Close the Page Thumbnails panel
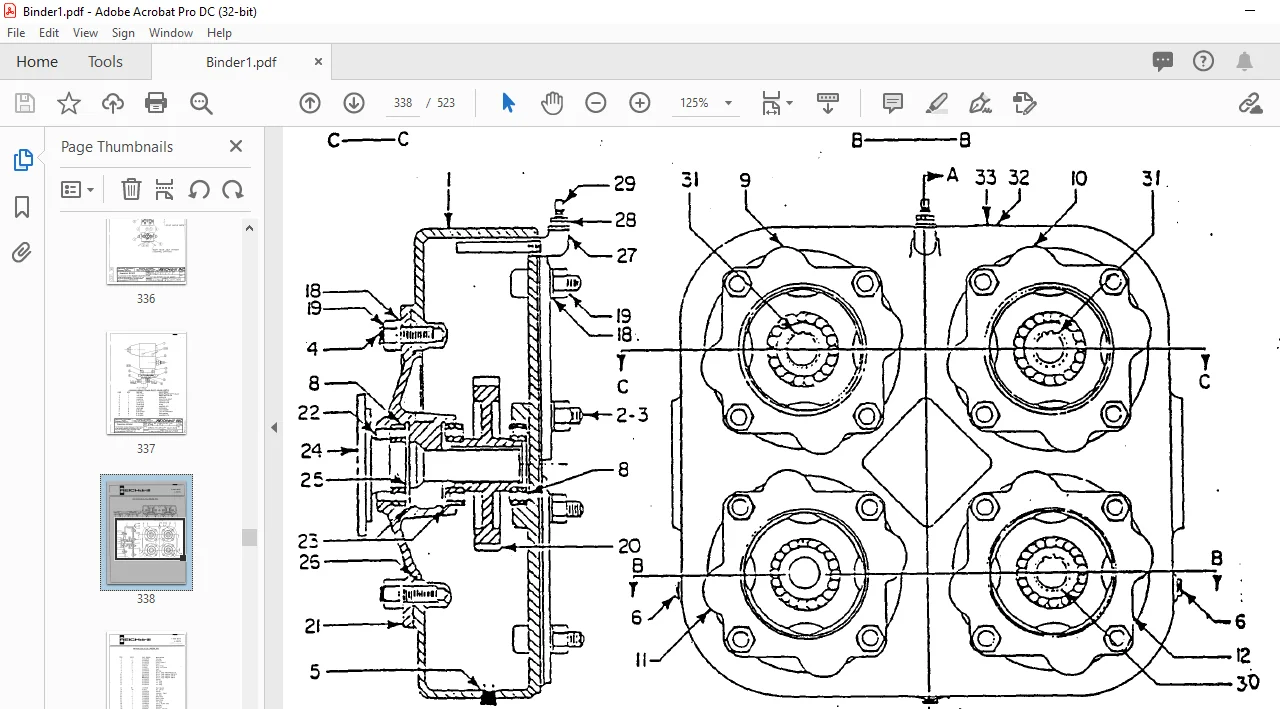The image size is (1280, 709). tap(236, 146)
